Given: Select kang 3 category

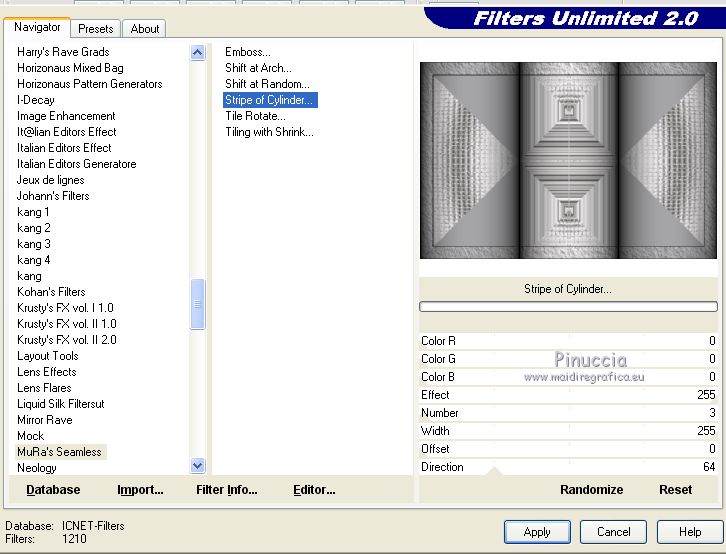Looking at the screenshot, I should coord(34,244).
